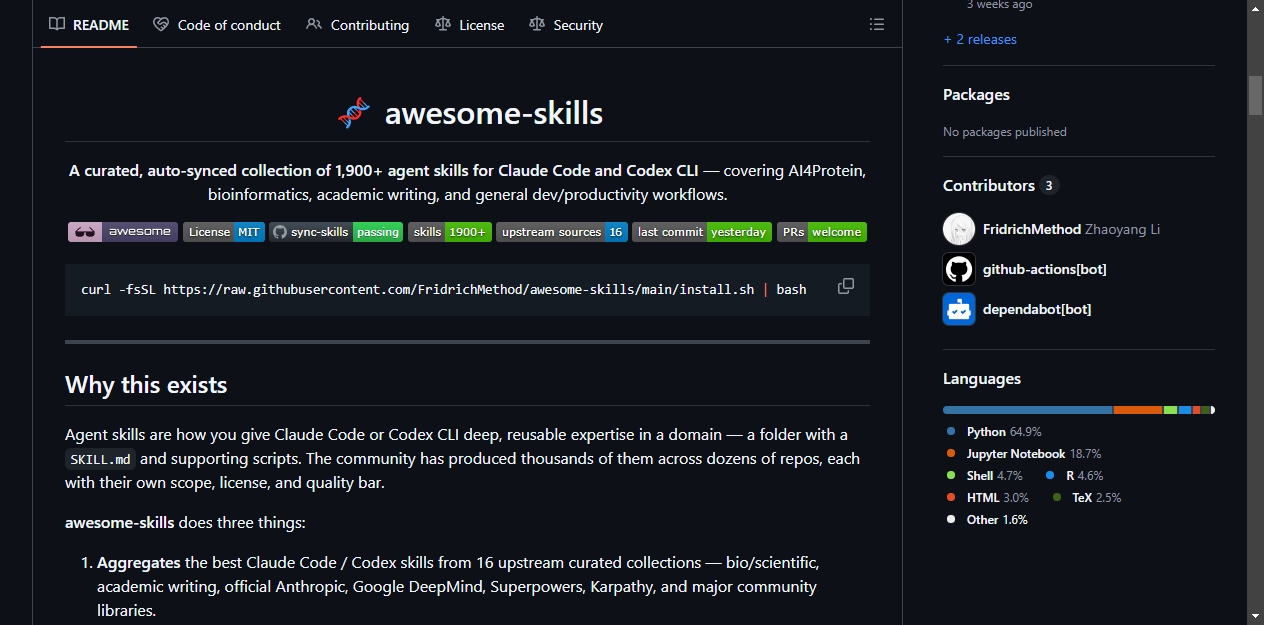The height and width of the screenshot is (625, 1264).
Task: Click the awesome-skills title heading
Action: (x=494, y=113)
